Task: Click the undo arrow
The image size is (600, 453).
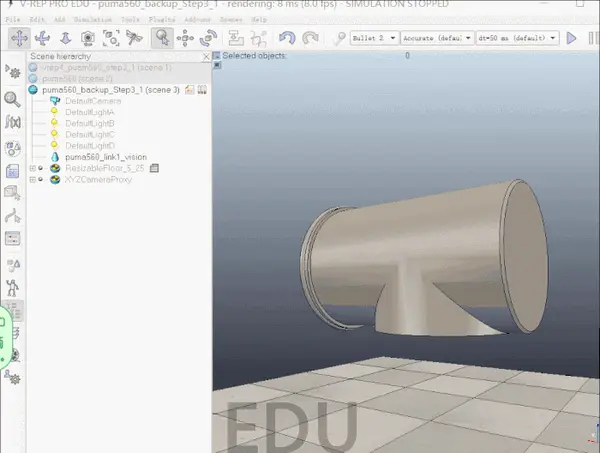Action: (287, 38)
